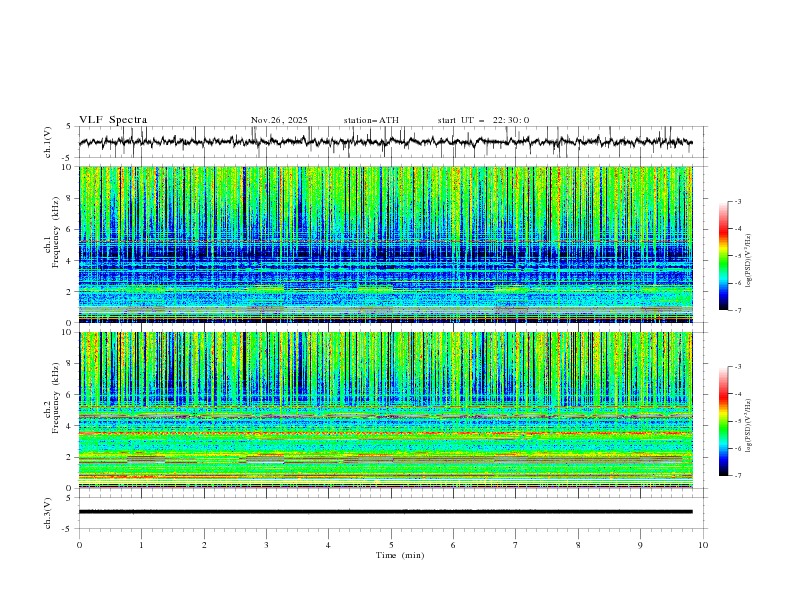Screen dimensions: 792x612
Task: Click the lower color bar's log(PSD) label
Action: click(x=748, y=421)
